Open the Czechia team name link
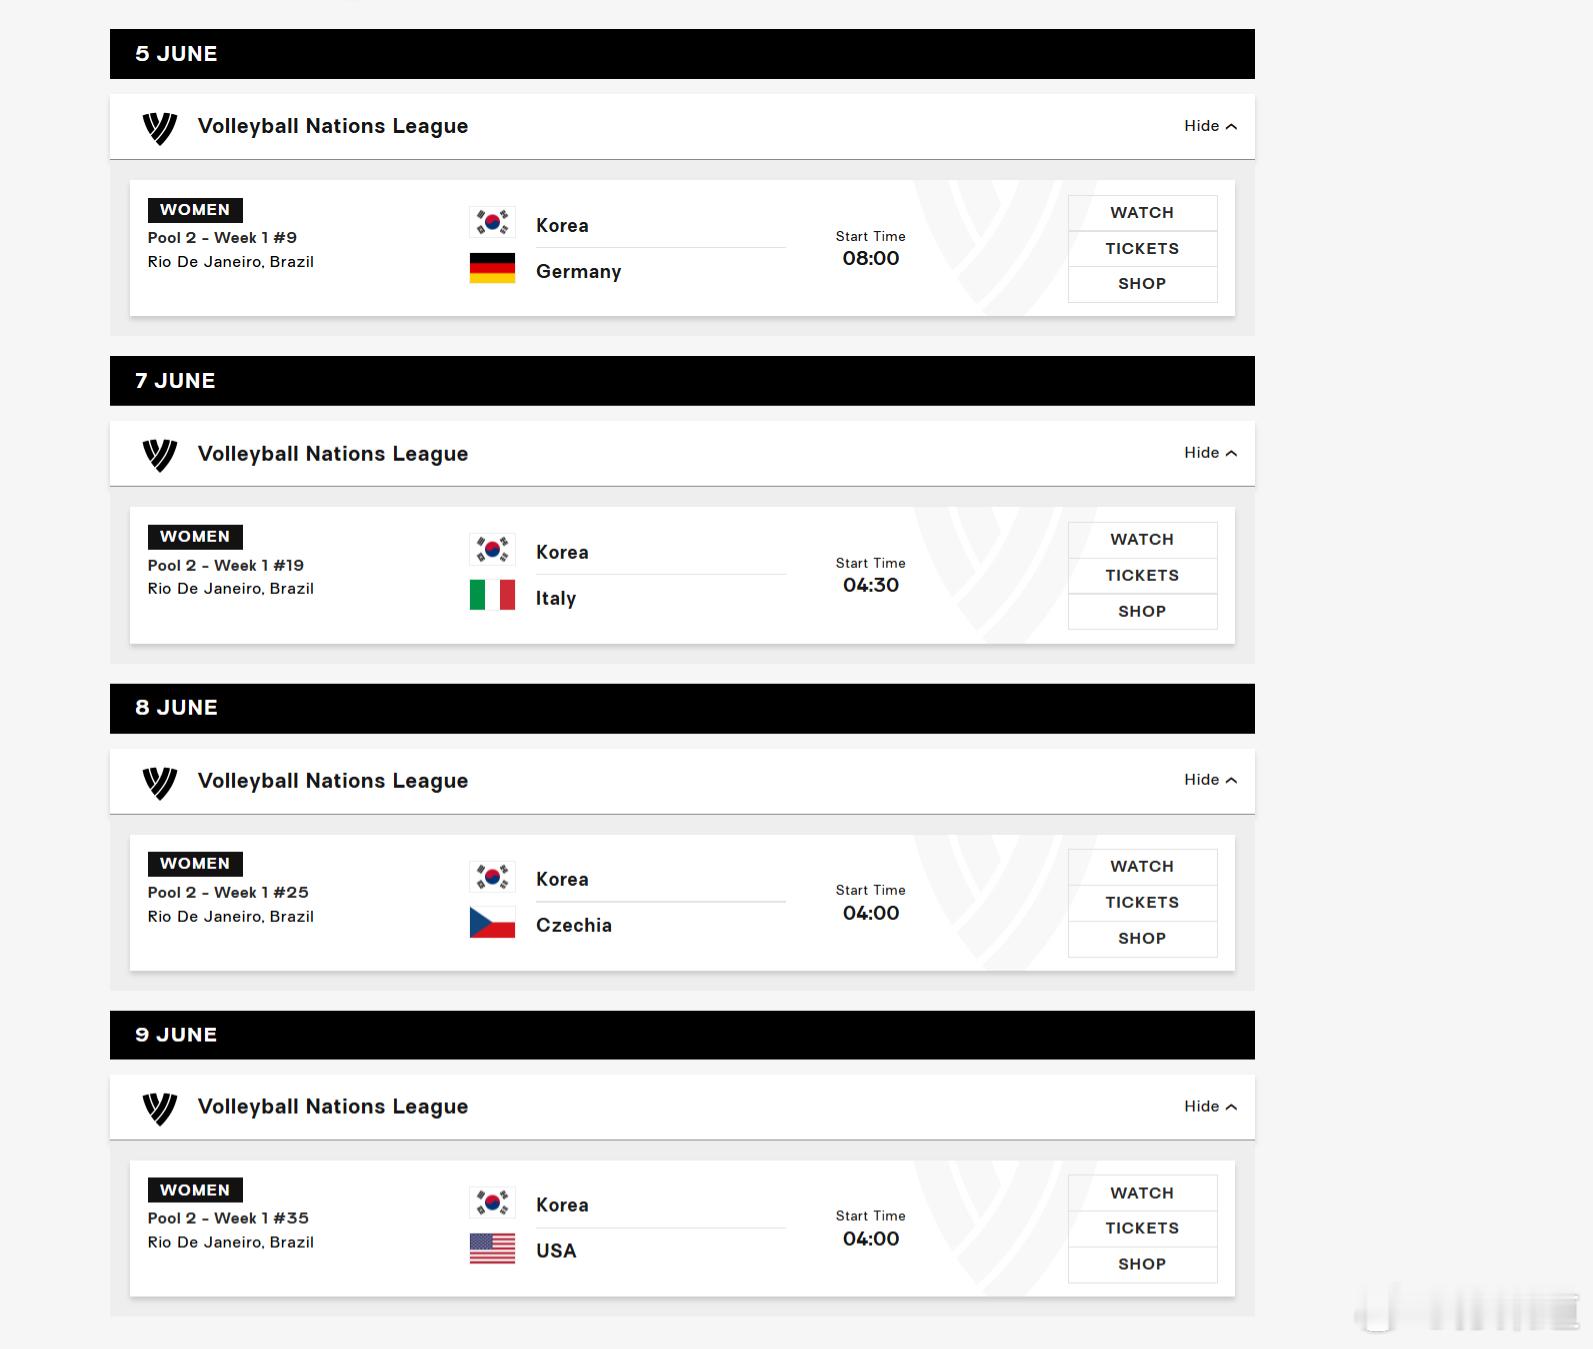This screenshot has width=1593, height=1349. pyautogui.click(x=574, y=925)
